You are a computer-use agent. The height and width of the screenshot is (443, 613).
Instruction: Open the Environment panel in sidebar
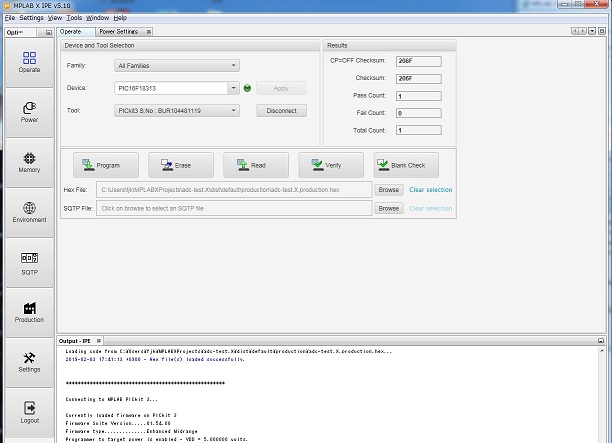[29, 213]
